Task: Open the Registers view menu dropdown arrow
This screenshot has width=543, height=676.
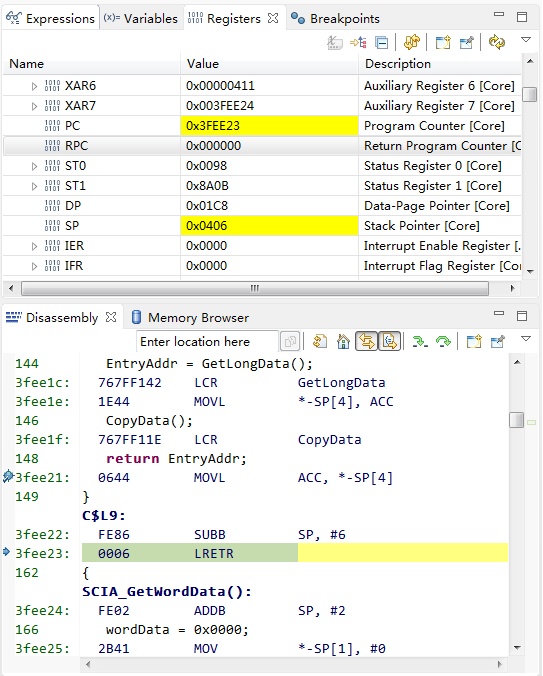Action: pyautogui.click(x=526, y=40)
